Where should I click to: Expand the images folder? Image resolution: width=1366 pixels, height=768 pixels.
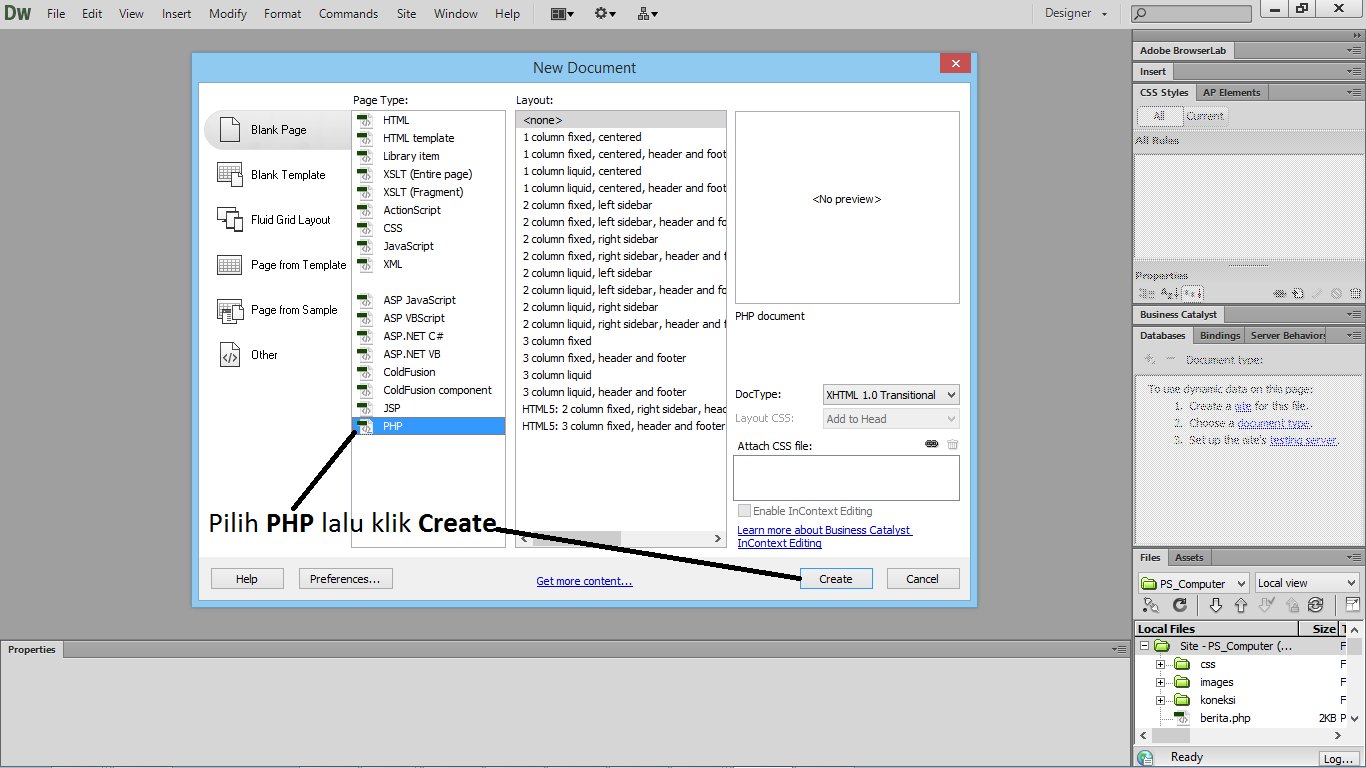point(1160,682)
